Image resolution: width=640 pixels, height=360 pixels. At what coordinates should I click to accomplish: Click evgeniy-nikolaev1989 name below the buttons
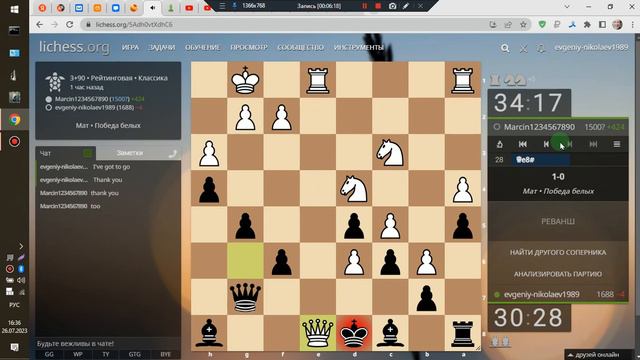542,294
